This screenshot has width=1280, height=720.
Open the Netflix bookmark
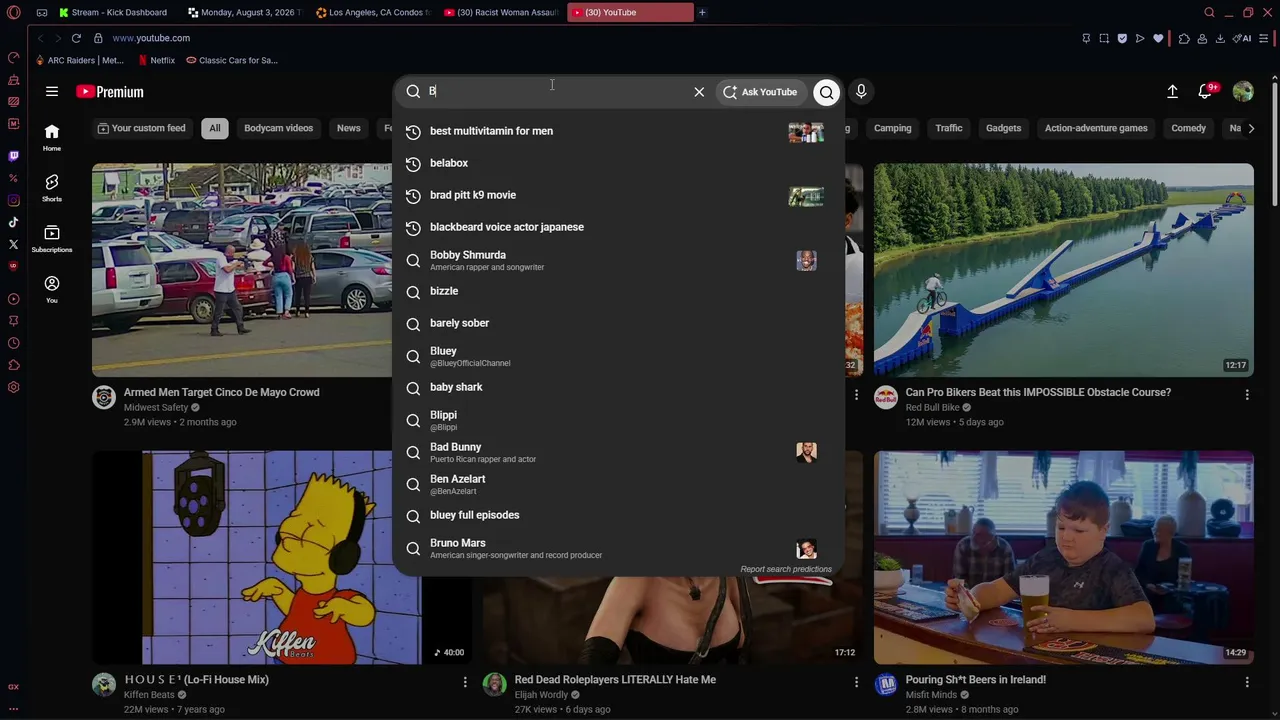pyautogui.click(x=156, y=60)
